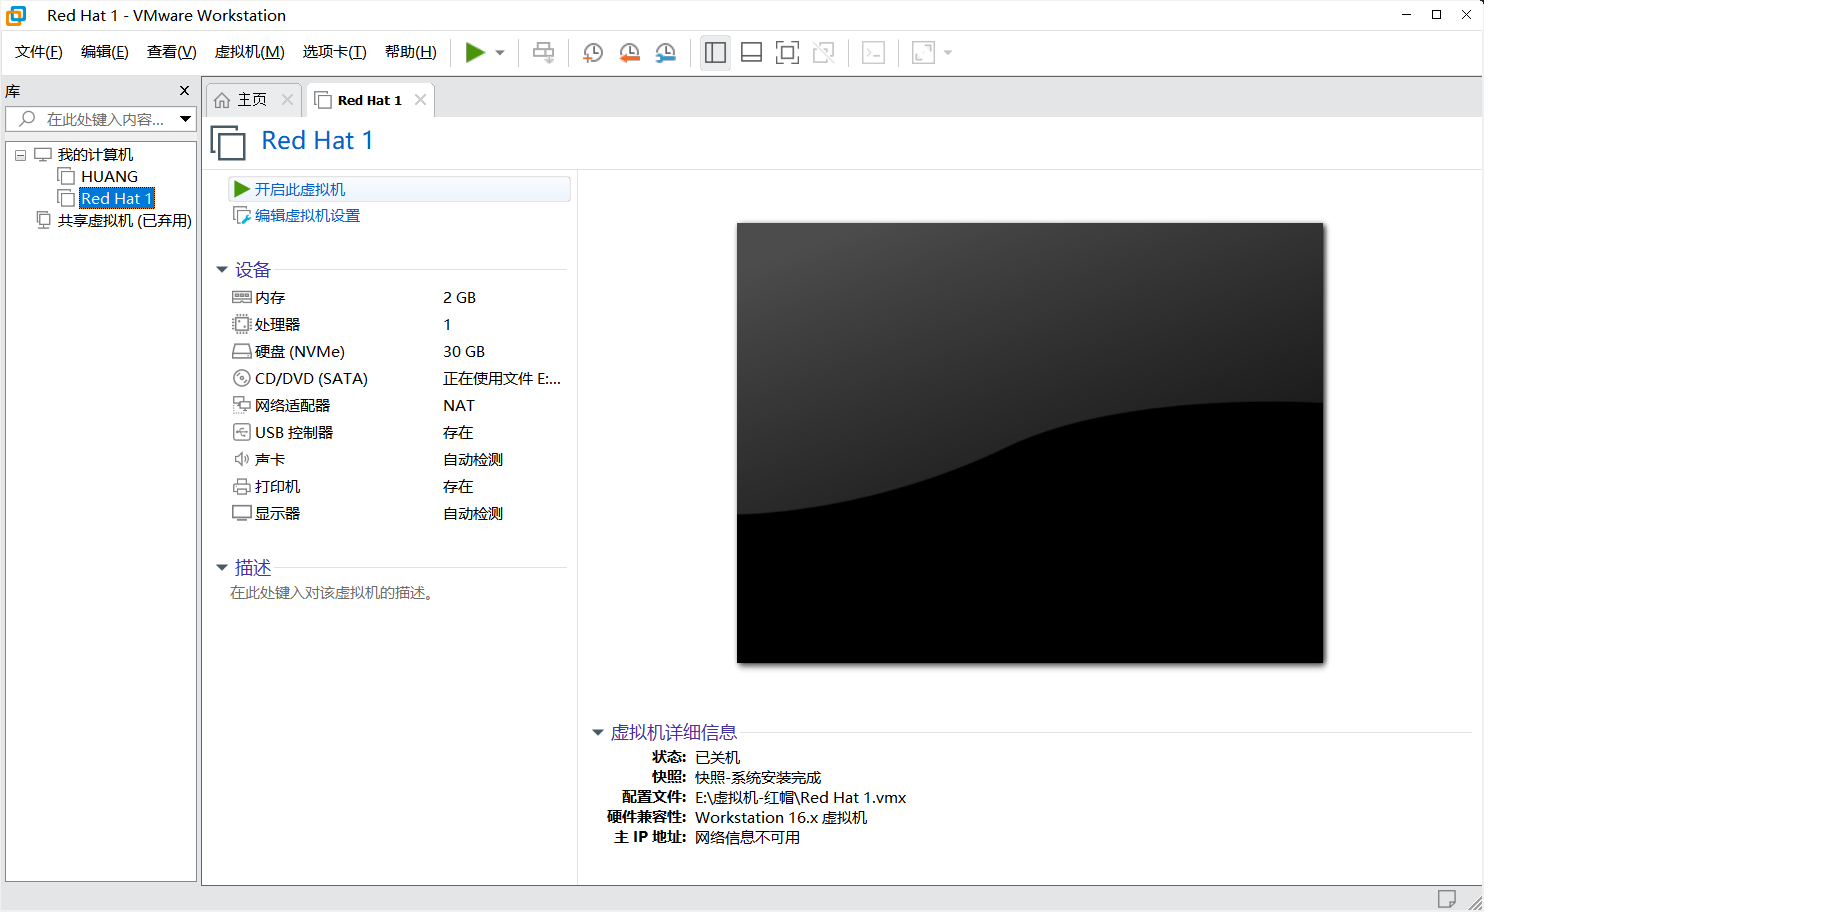Click the NAT network adapter value
This screenshot has height=912, width=1834.
pos(459,406)
